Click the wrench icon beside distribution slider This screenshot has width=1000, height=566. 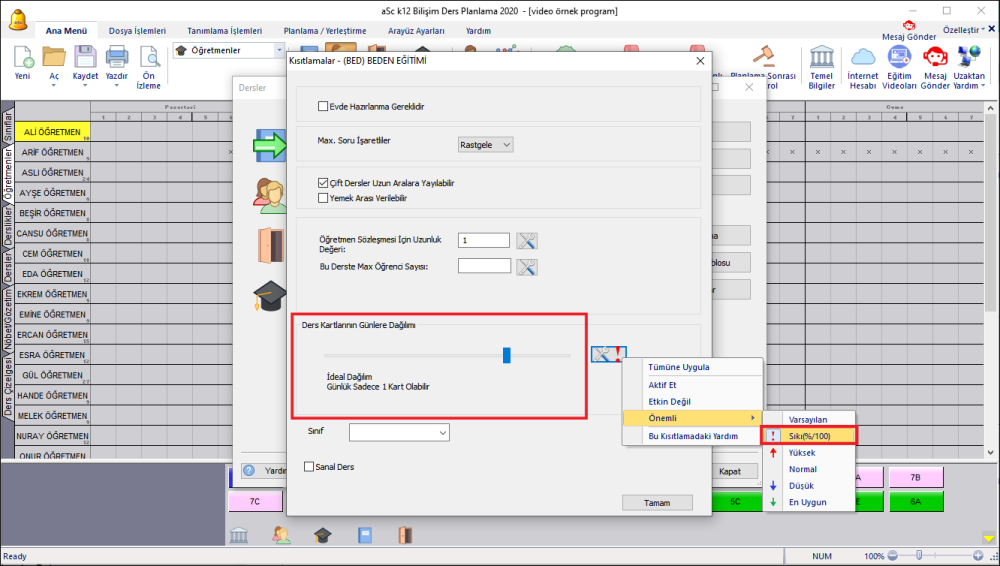click(x=608, y=354)
